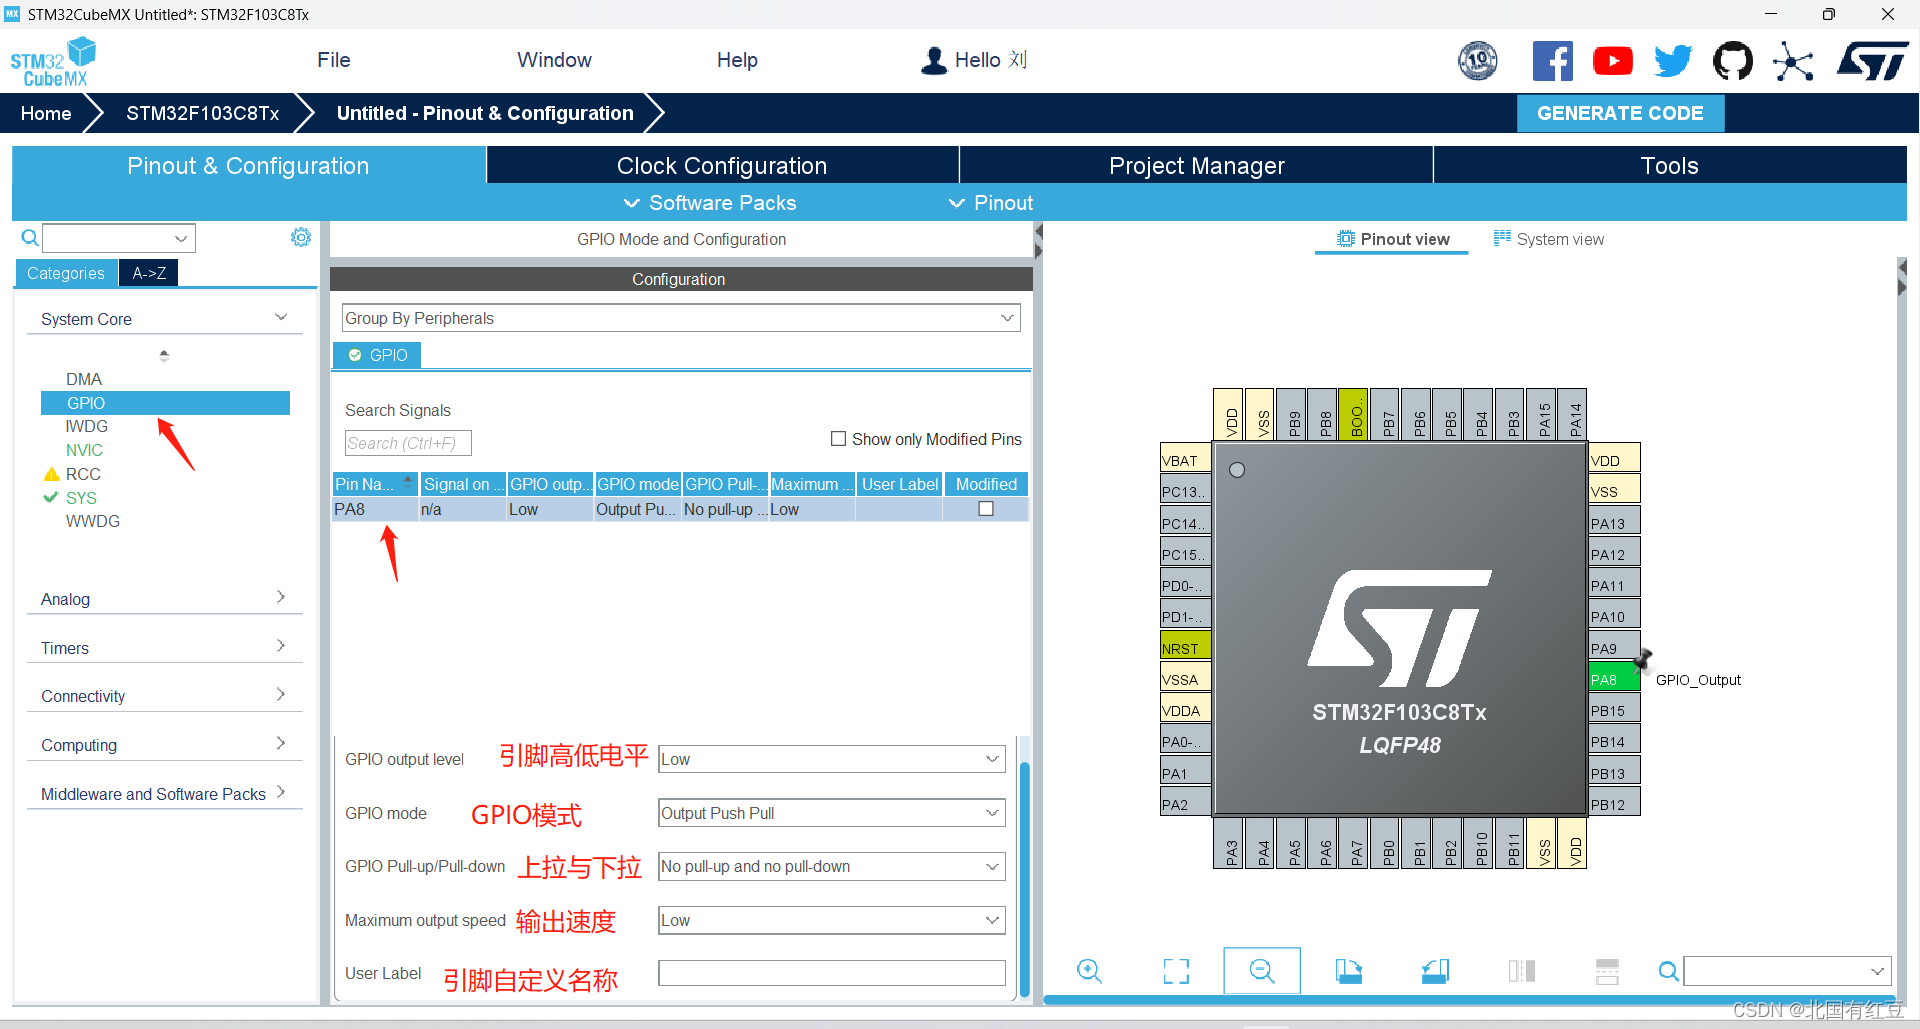Click the ST logo icon
Image resolution: width=1920 pixels, height=1029 pixels.
(x=1872, y=61)
